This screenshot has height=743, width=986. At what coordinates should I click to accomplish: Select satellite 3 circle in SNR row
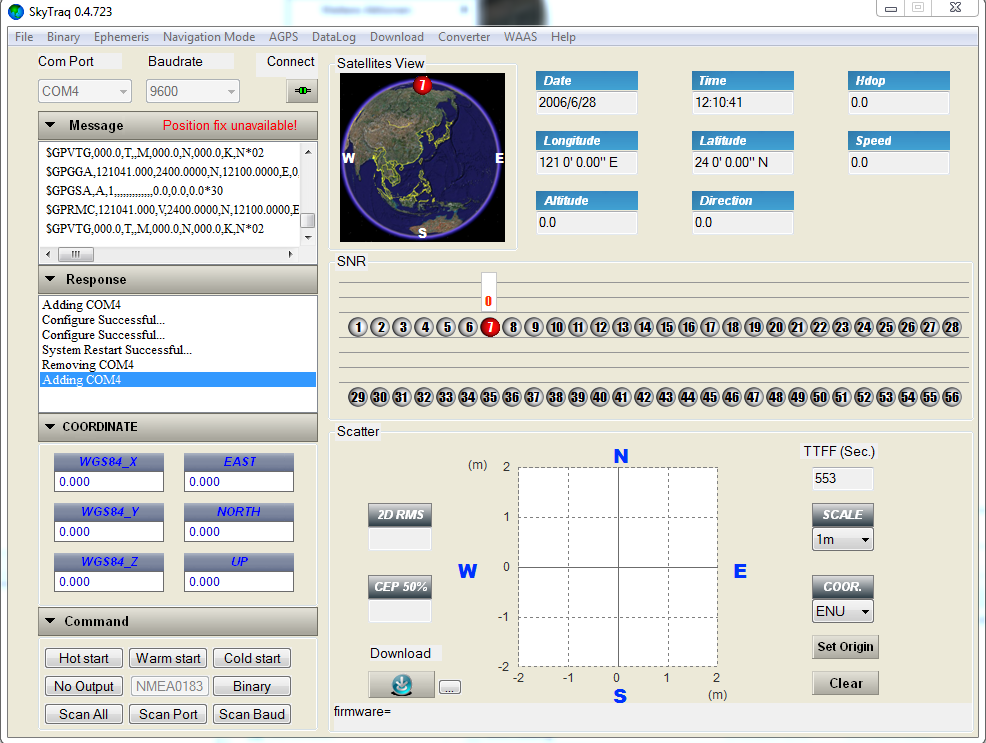click(x=402, y=327)
